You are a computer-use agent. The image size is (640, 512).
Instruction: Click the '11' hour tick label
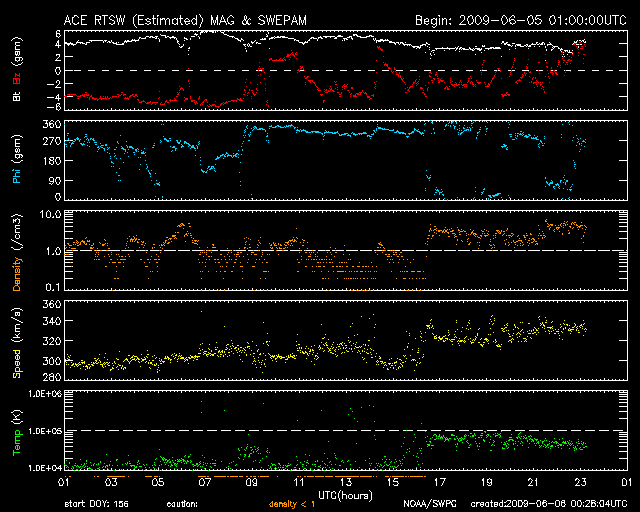(x=299, y=482)
